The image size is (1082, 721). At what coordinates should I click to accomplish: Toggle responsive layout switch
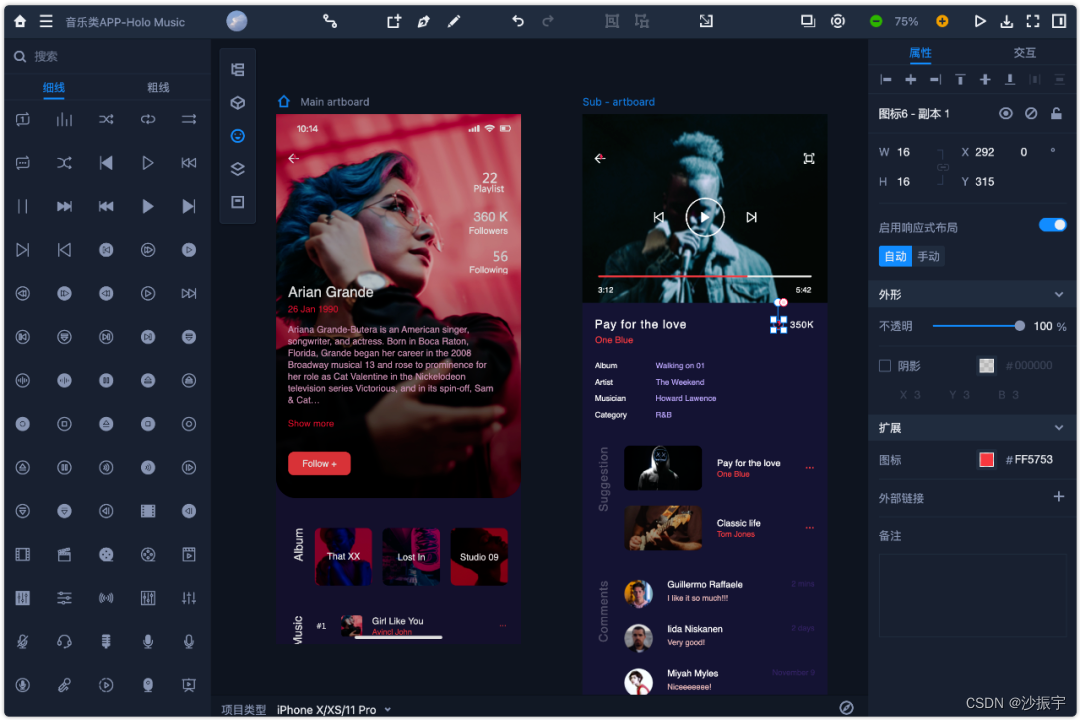point(1052,225)
